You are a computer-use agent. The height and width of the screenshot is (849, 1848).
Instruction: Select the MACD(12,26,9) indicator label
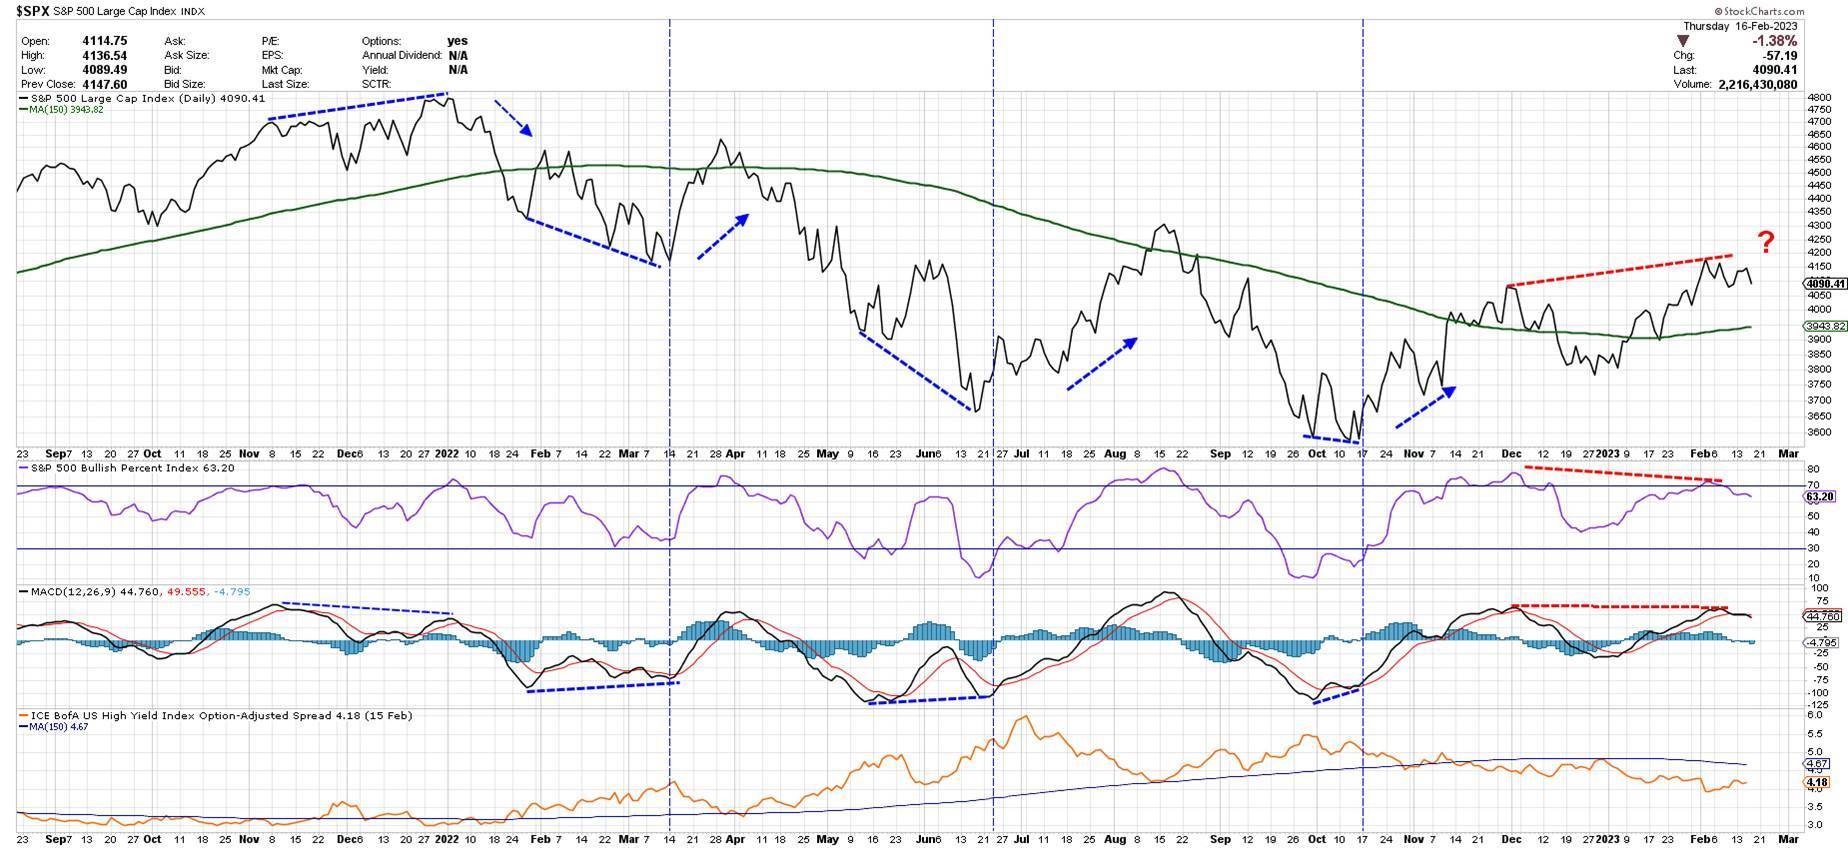tap(62, 592)
